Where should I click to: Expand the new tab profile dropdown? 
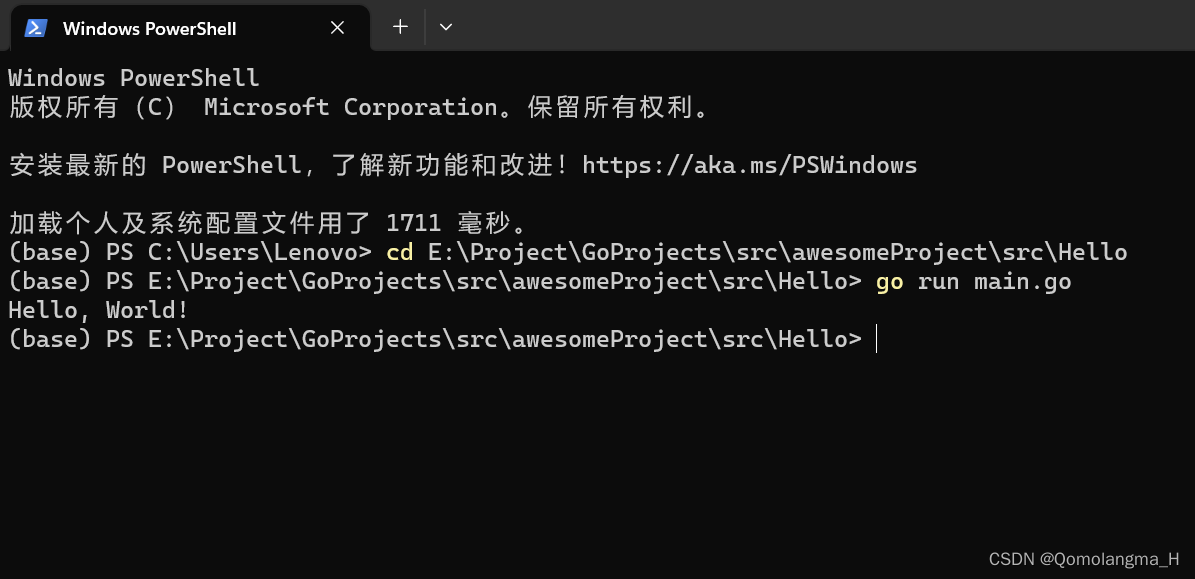click(447, 27)
